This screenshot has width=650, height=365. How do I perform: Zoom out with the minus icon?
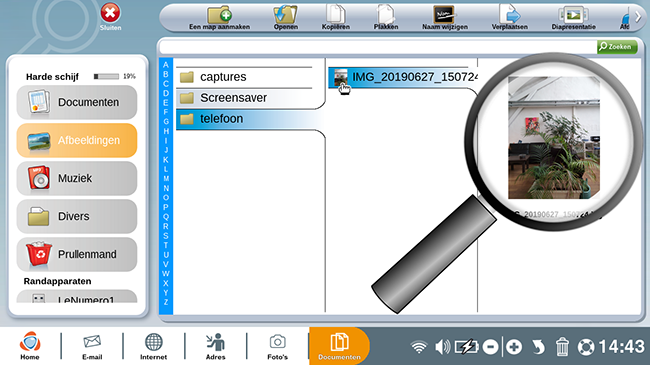point(490,347)
